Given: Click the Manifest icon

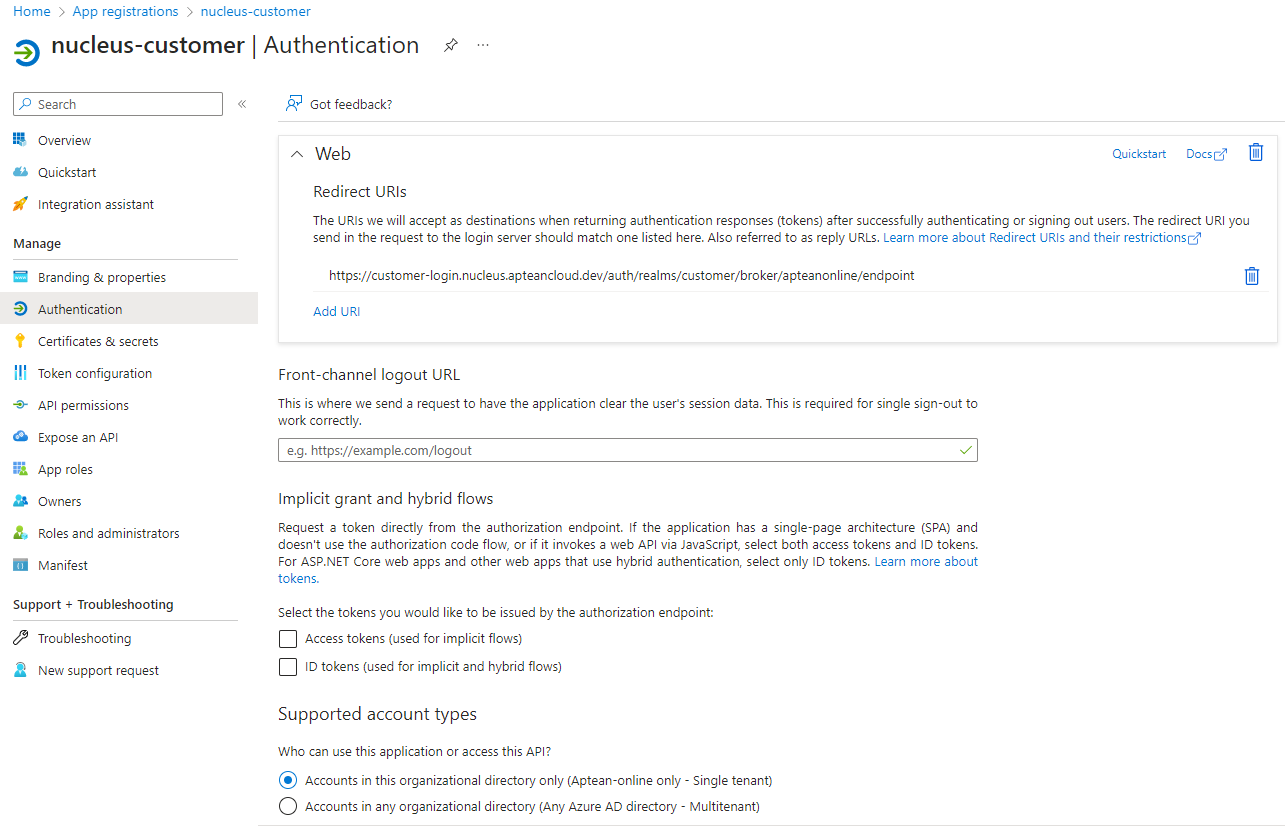Looking at the screenshot, I should coord(20,565).
